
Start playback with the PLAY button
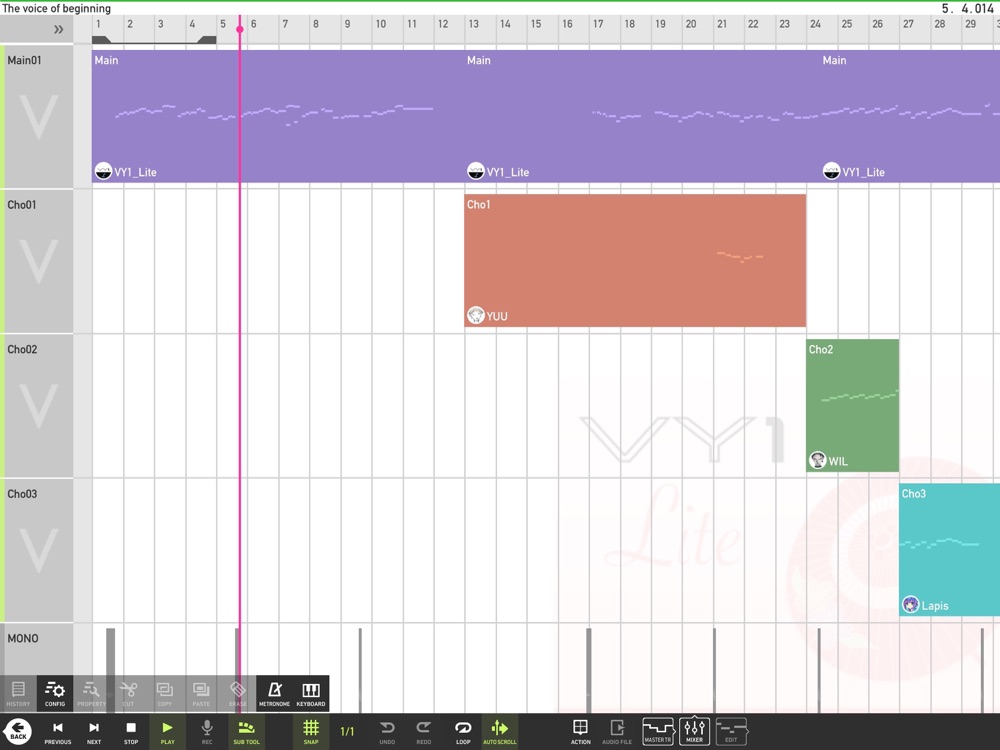(167, 732)
